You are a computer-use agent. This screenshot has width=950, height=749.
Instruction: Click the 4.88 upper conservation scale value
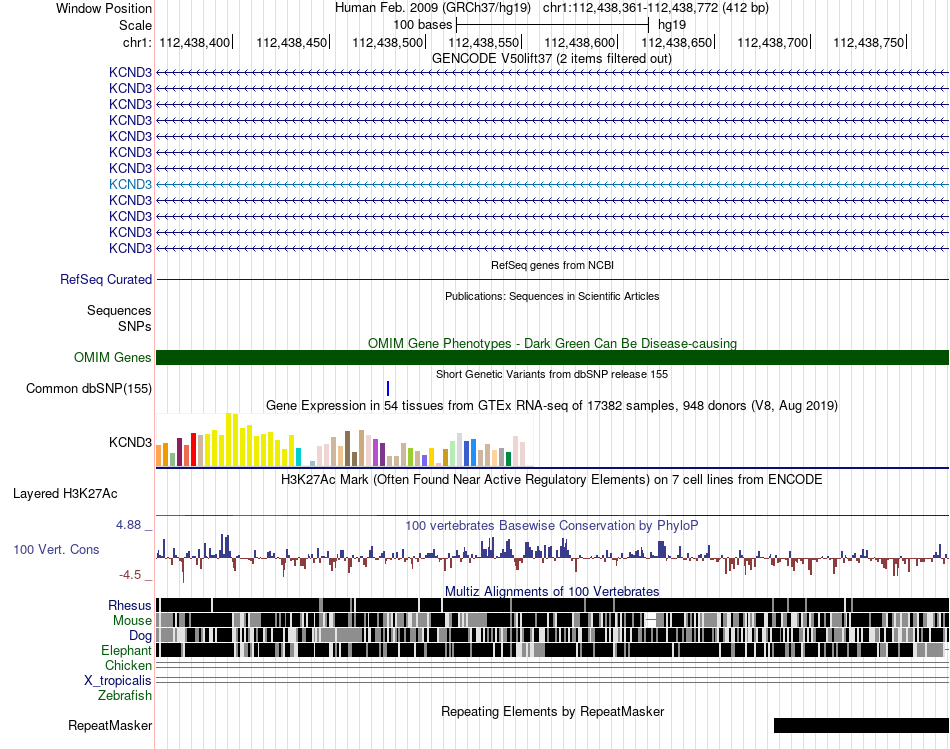tap(128, 525)
